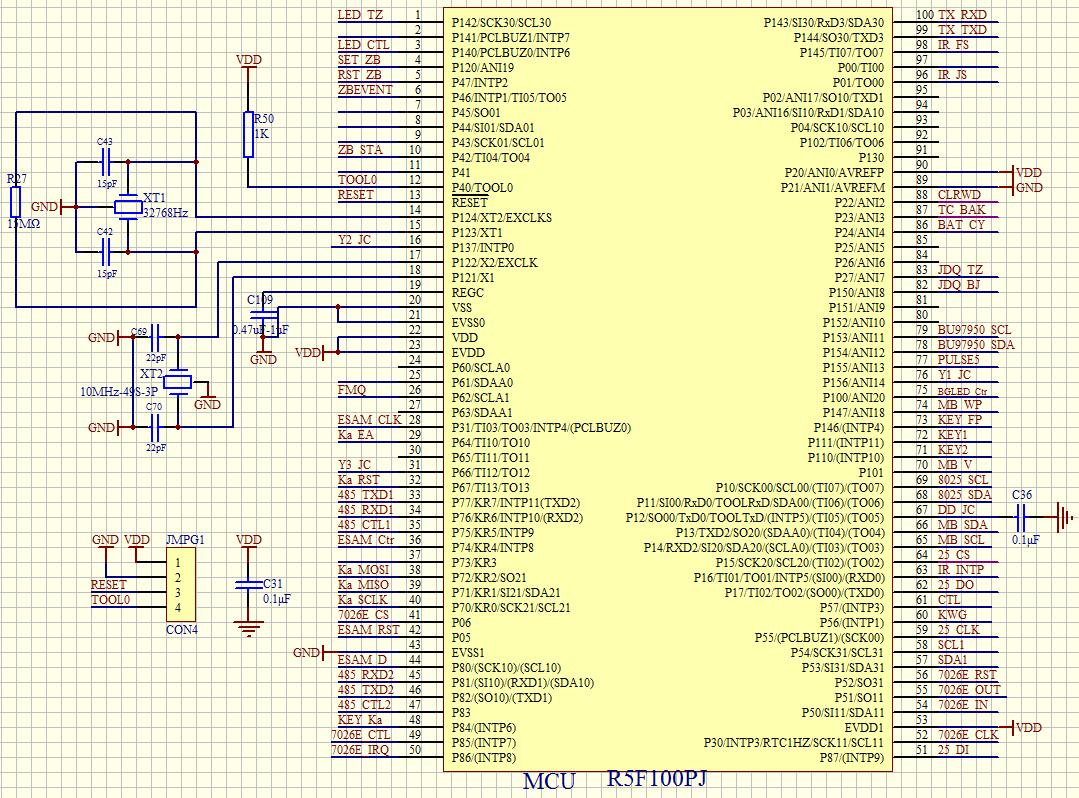This screenshot has width=1079, height=798.
Task: Click the XT2 10MHz crystal symbol
Action: click(x=178, y=381)
